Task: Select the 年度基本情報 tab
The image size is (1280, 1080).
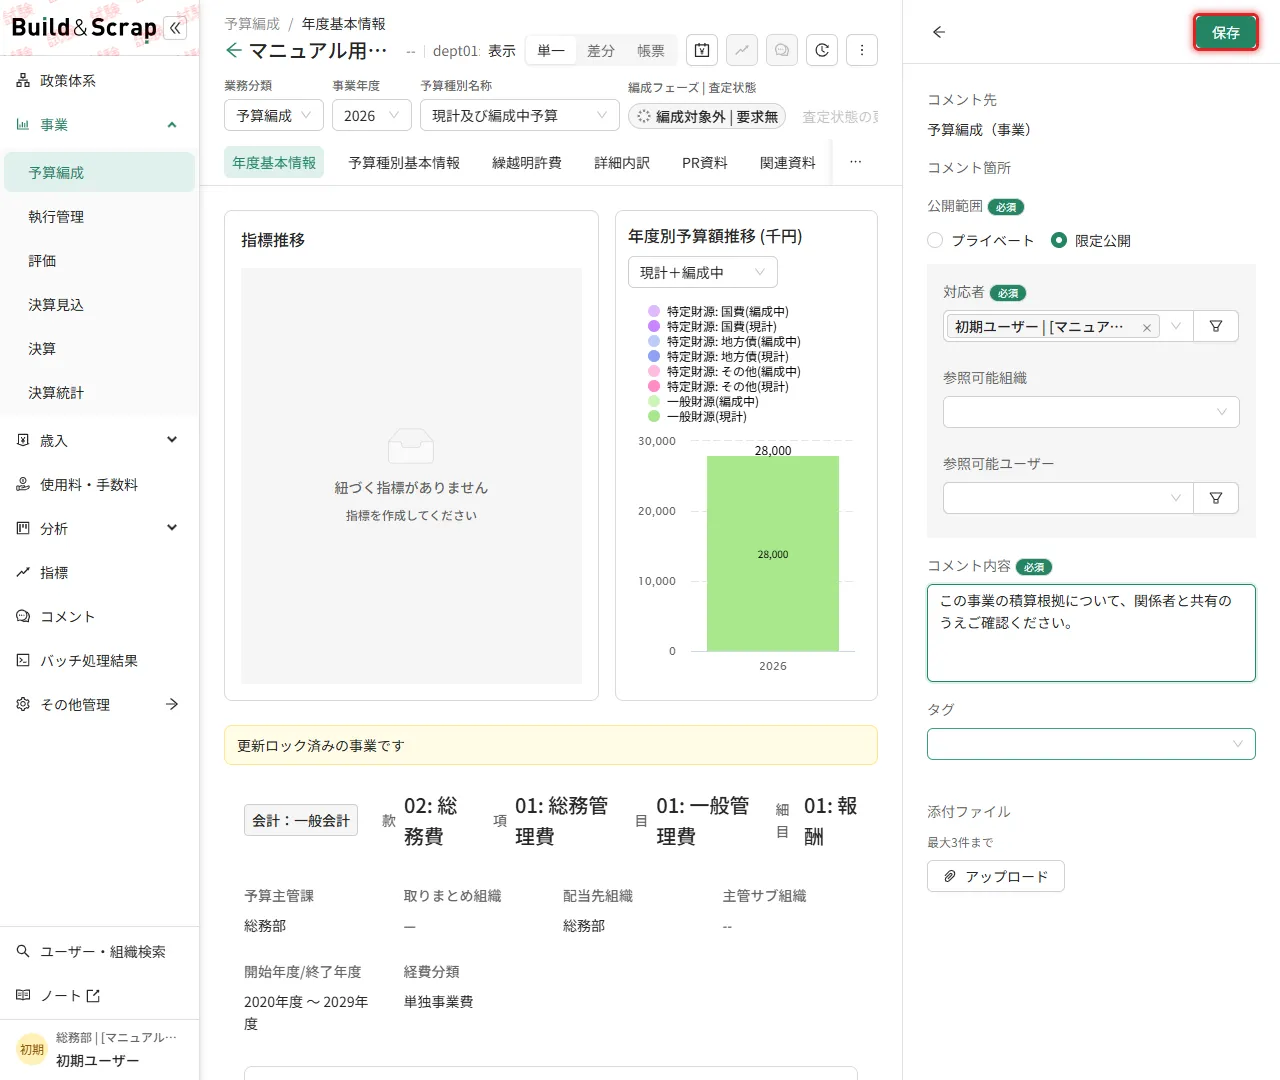Action: coord(274,163)
